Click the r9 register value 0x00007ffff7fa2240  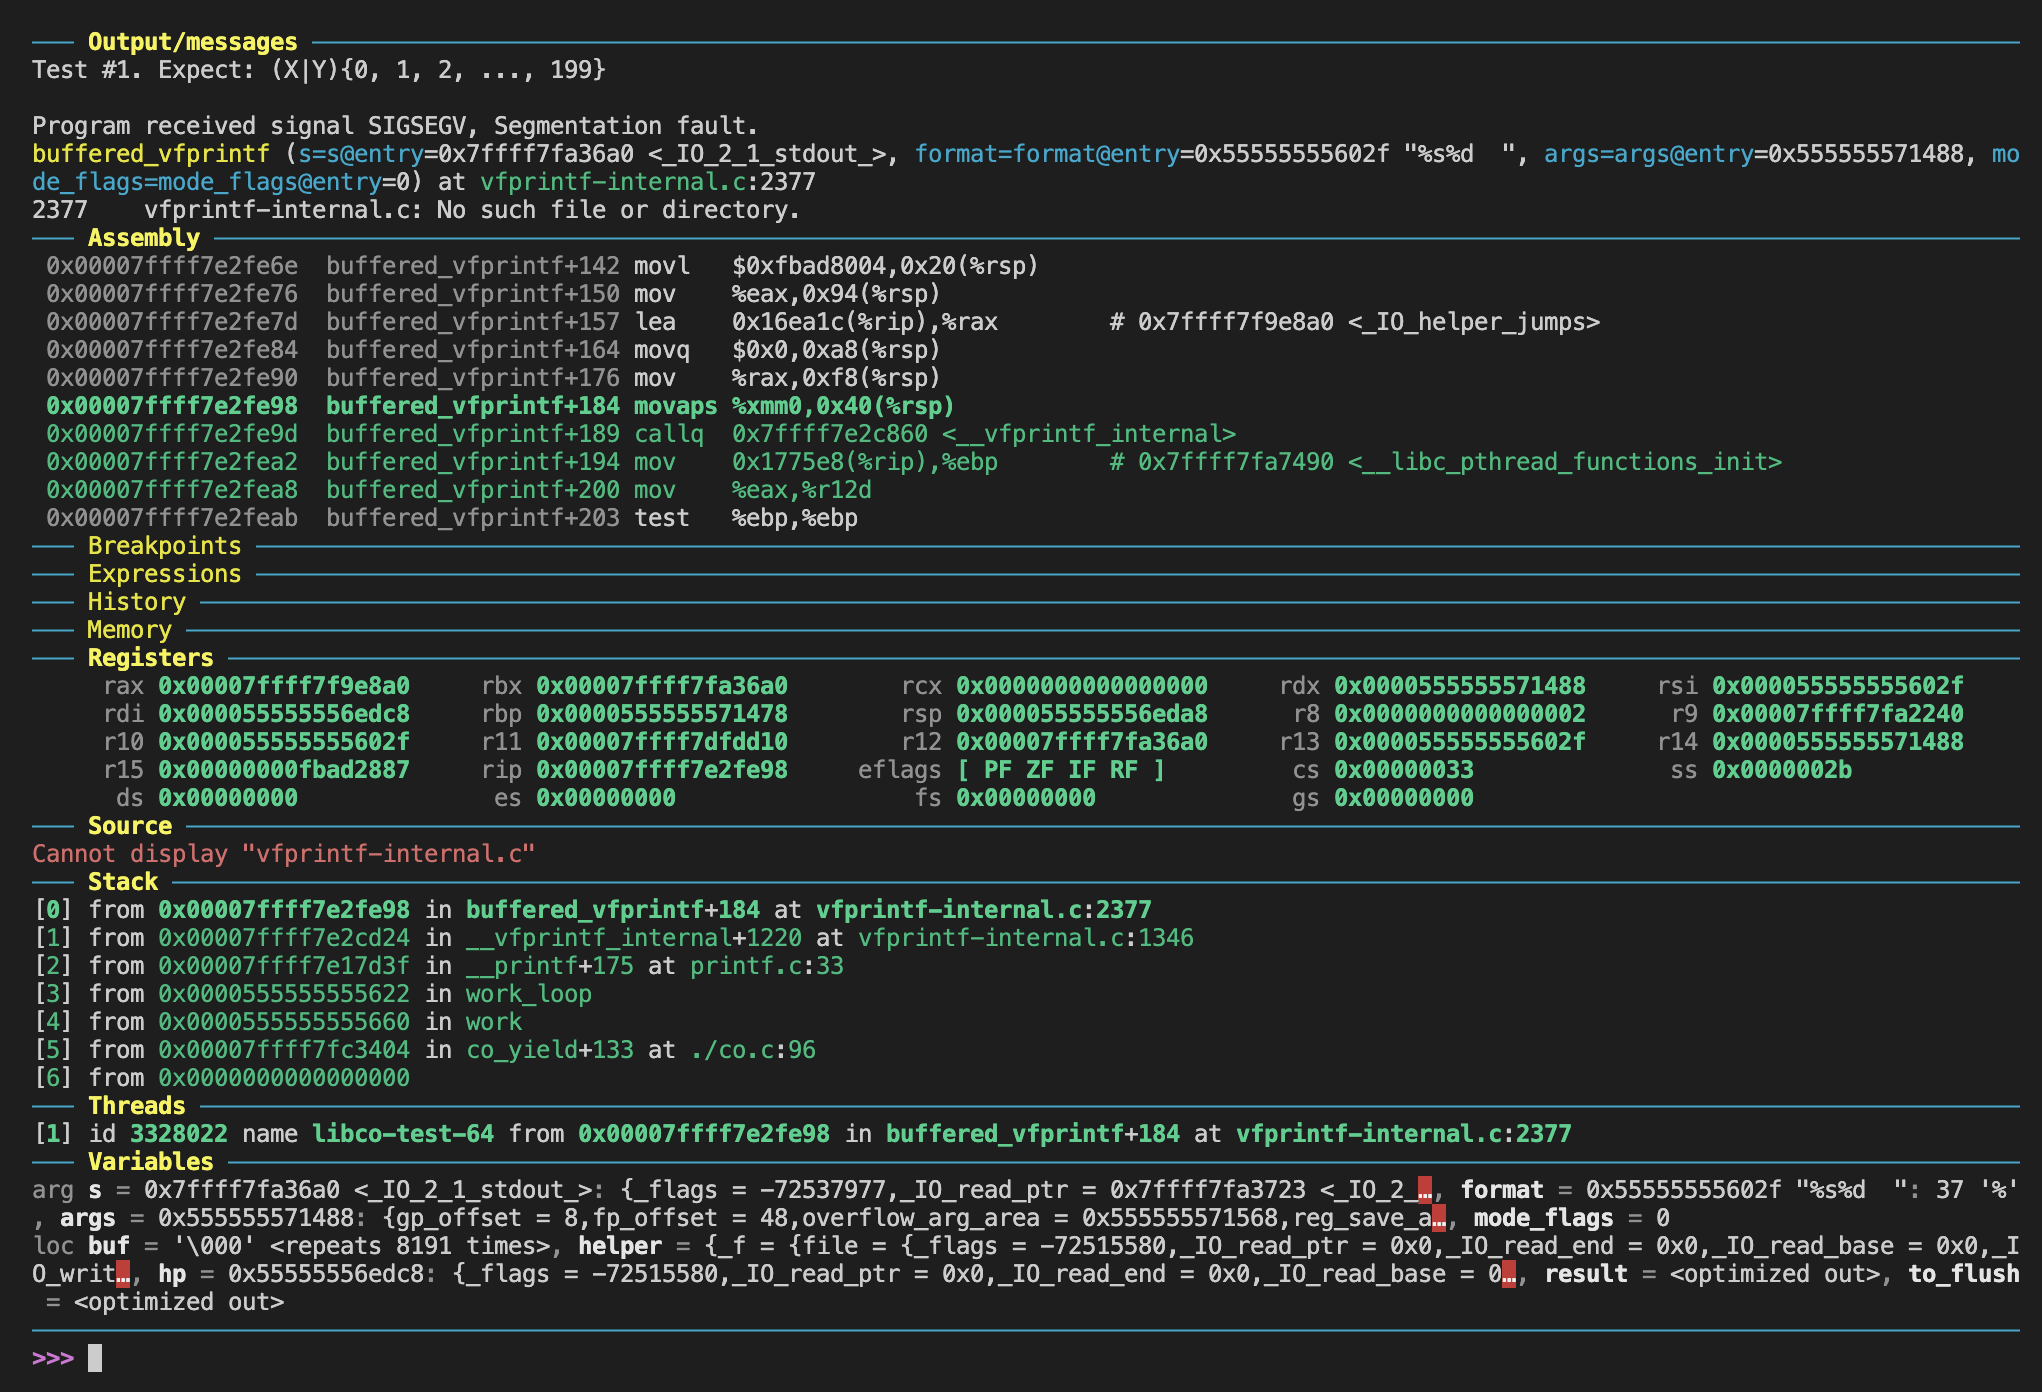1838,714
